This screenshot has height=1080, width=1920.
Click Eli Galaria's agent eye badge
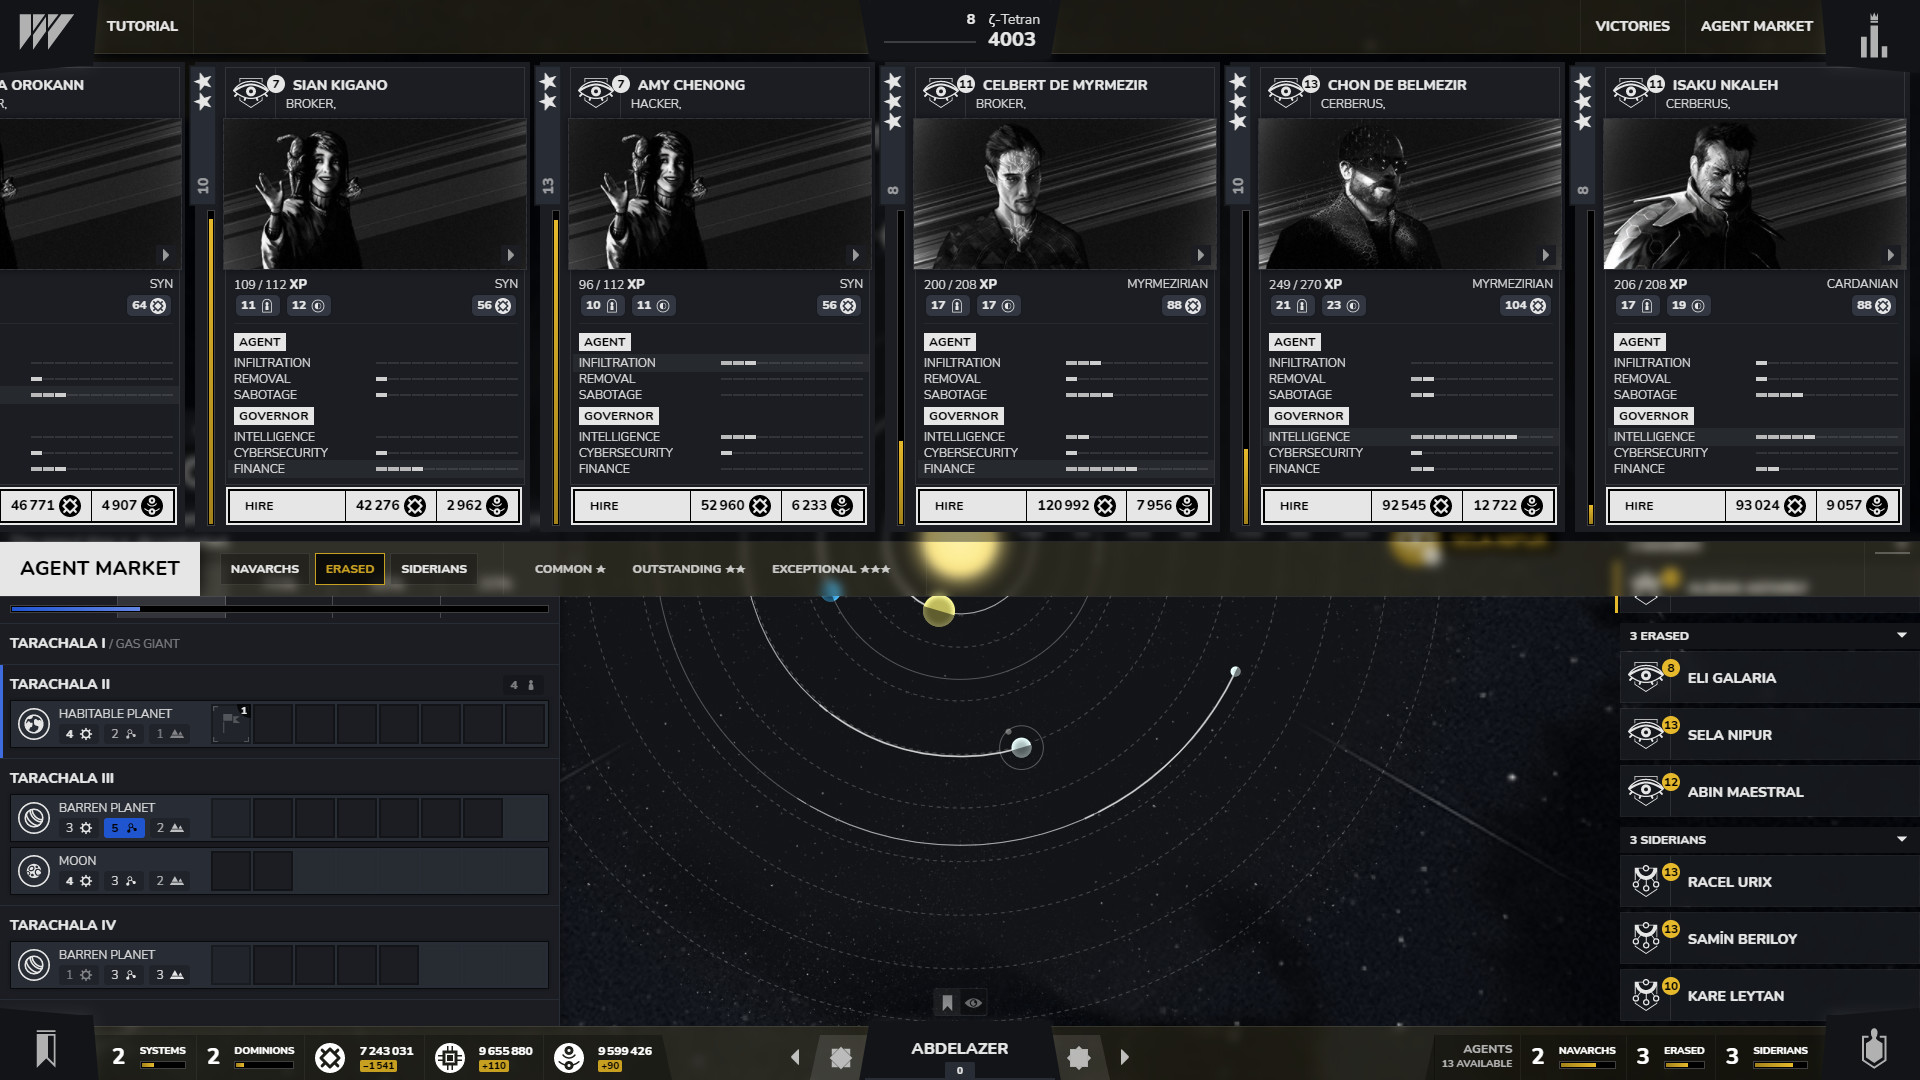pos(1646,677)
